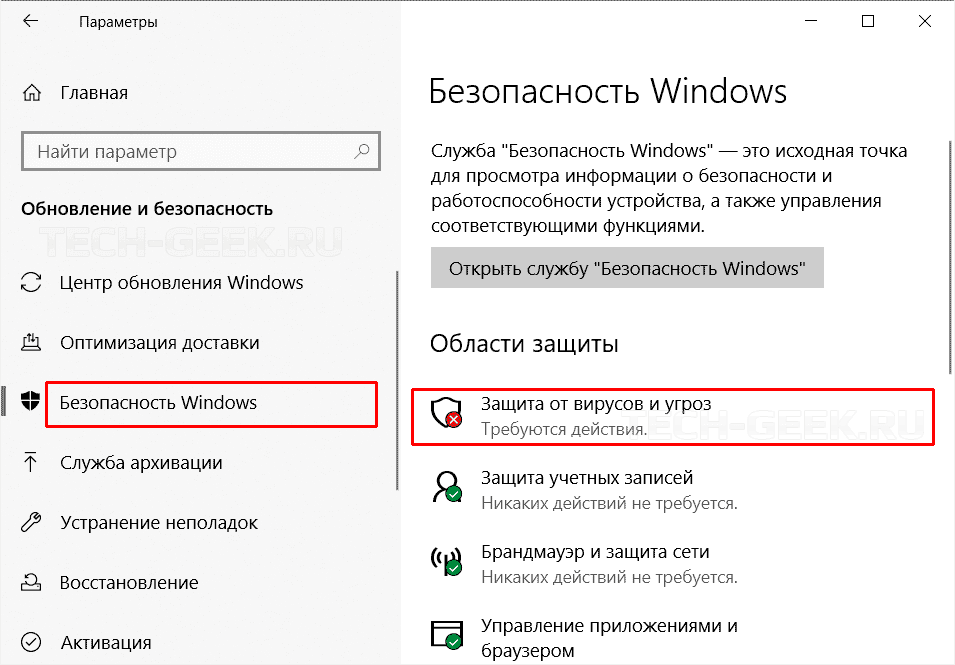Click the Backup (Служба архивации) arrow icon

(31, 463)
